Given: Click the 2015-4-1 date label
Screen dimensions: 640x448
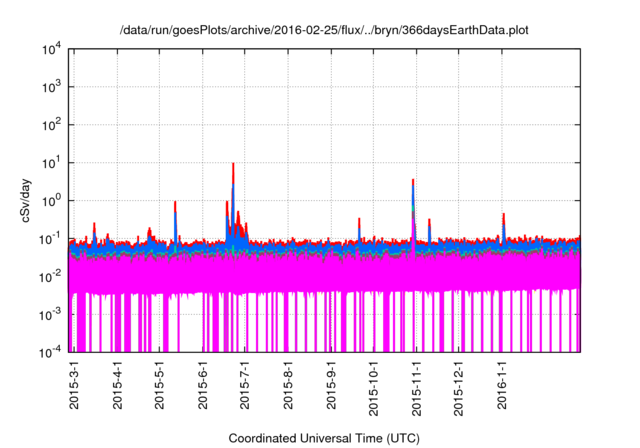Looking at the screenshot, I should coord(117,385).
